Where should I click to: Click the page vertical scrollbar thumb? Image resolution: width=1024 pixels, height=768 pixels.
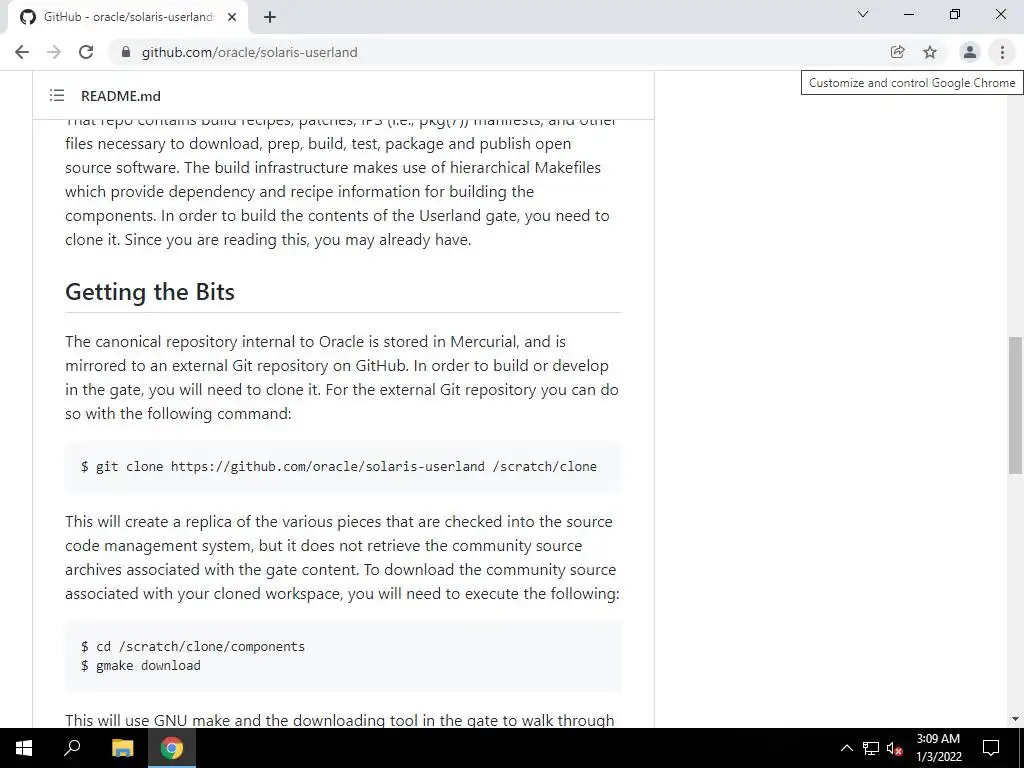coord(1015,405)
